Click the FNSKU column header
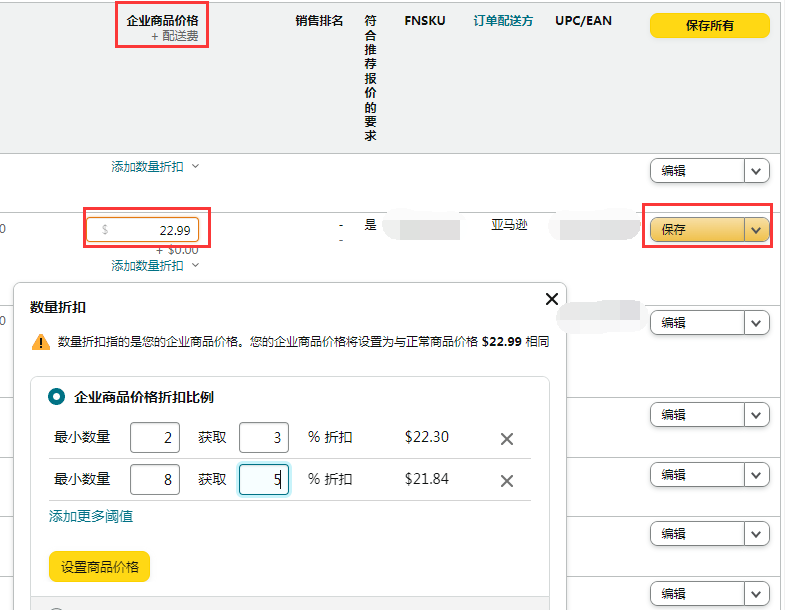 click(425, 21)
